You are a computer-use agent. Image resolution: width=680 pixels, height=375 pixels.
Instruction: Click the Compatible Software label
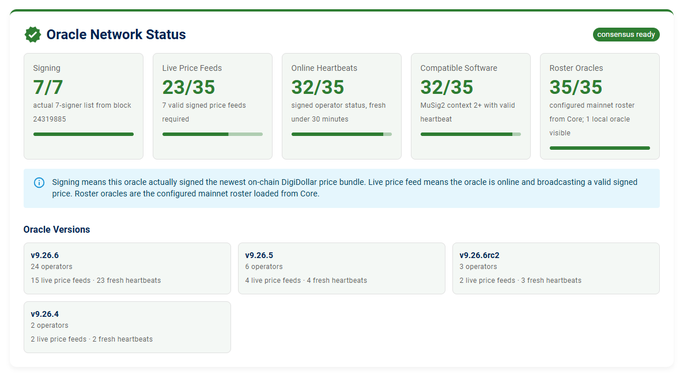458,68
